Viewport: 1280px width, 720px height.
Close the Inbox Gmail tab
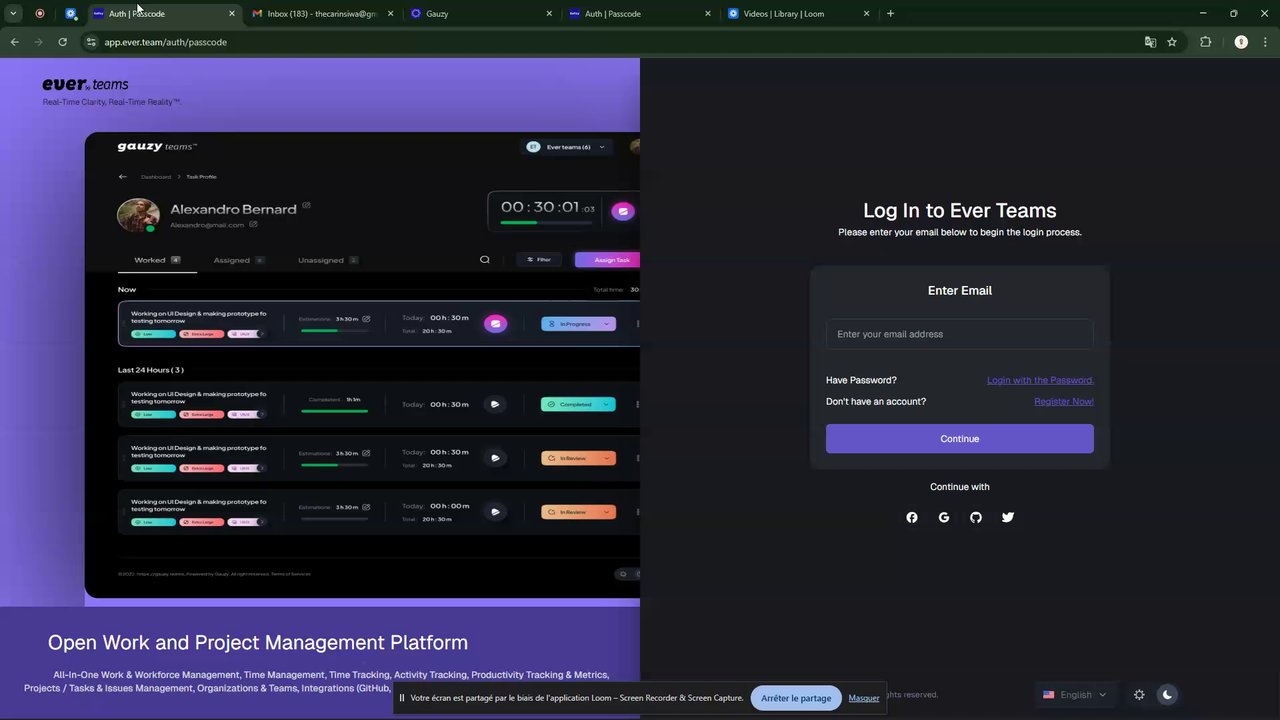(x=390, y=14)
